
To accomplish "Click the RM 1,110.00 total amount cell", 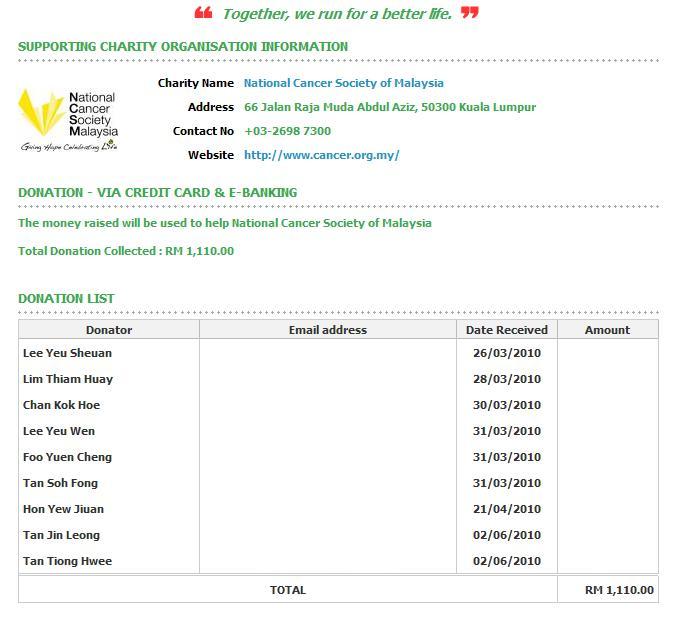I will click(607, 590).
